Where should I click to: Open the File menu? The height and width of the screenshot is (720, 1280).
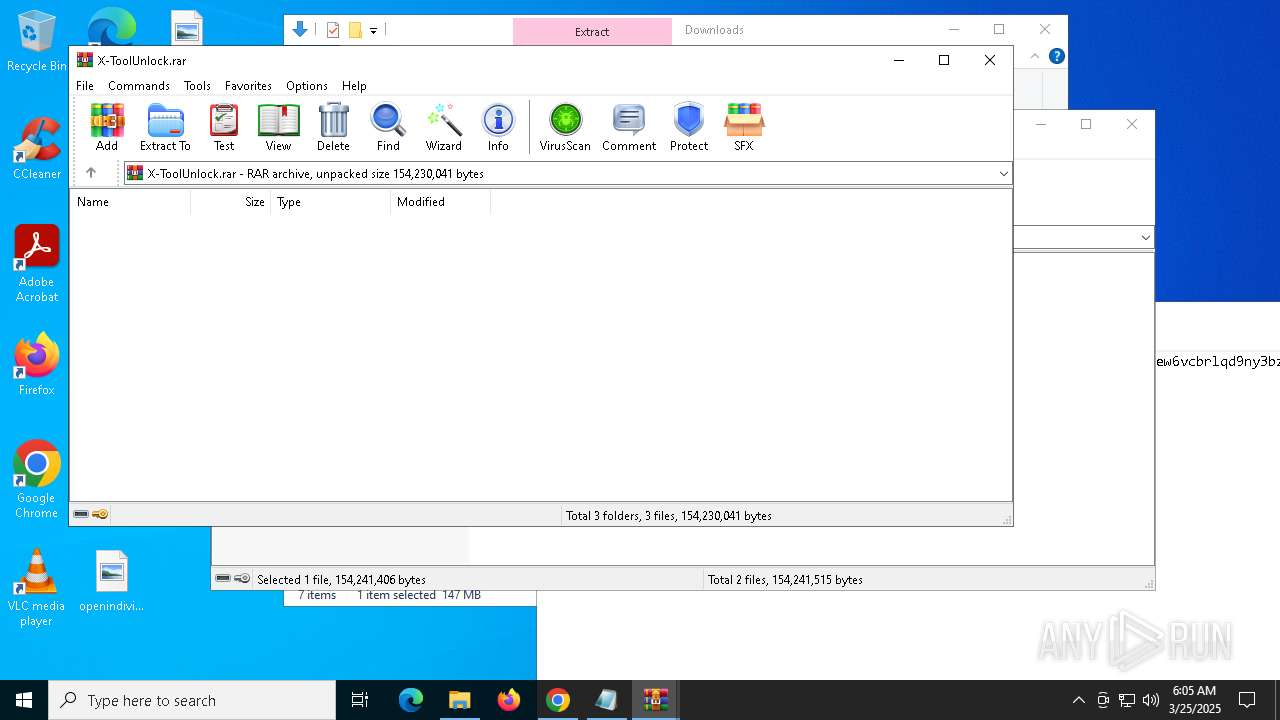(x=85, y=86)
